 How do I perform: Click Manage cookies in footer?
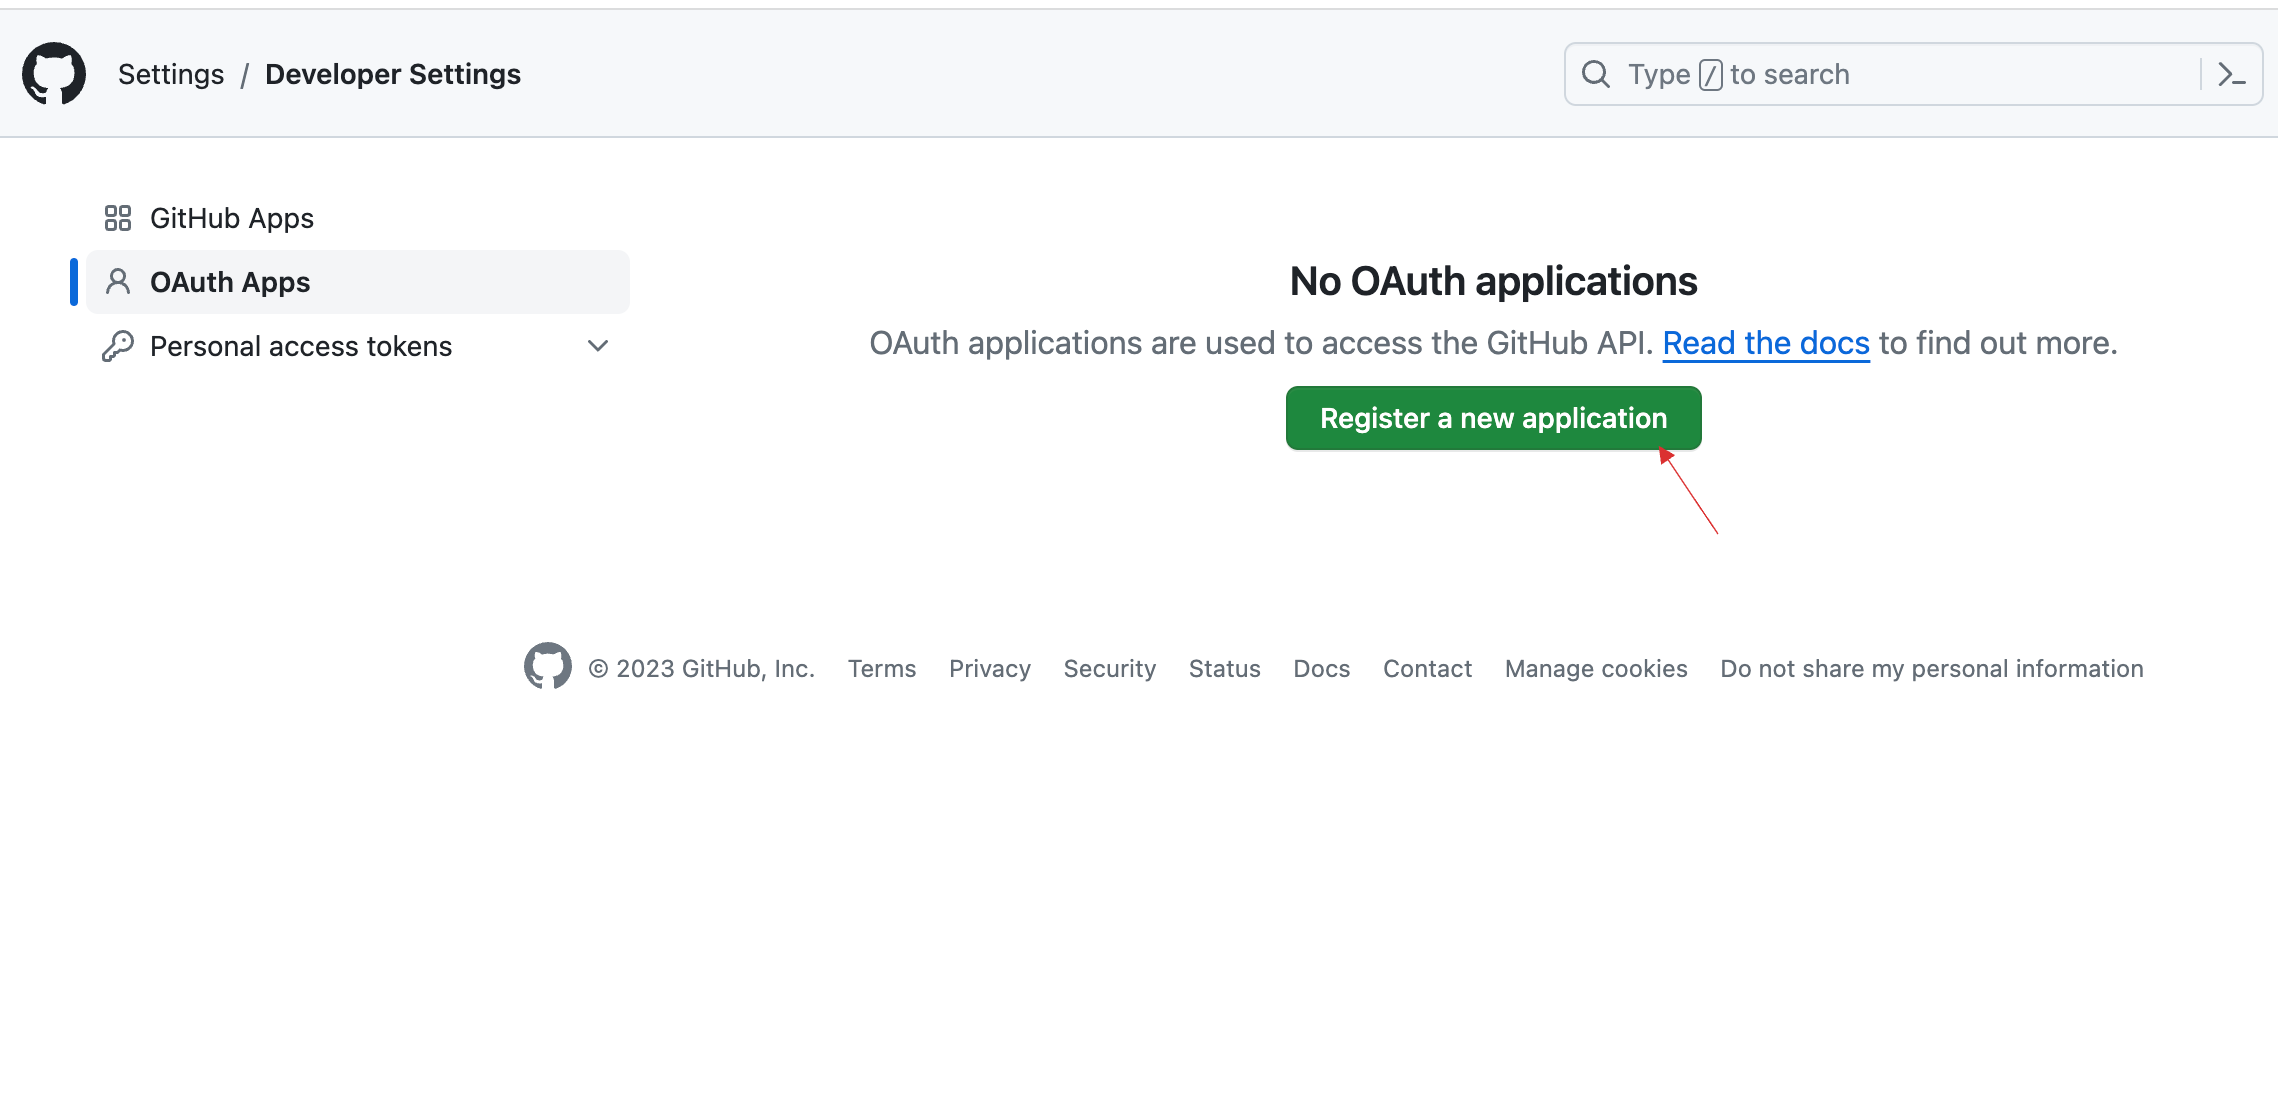coord(1596,668)
